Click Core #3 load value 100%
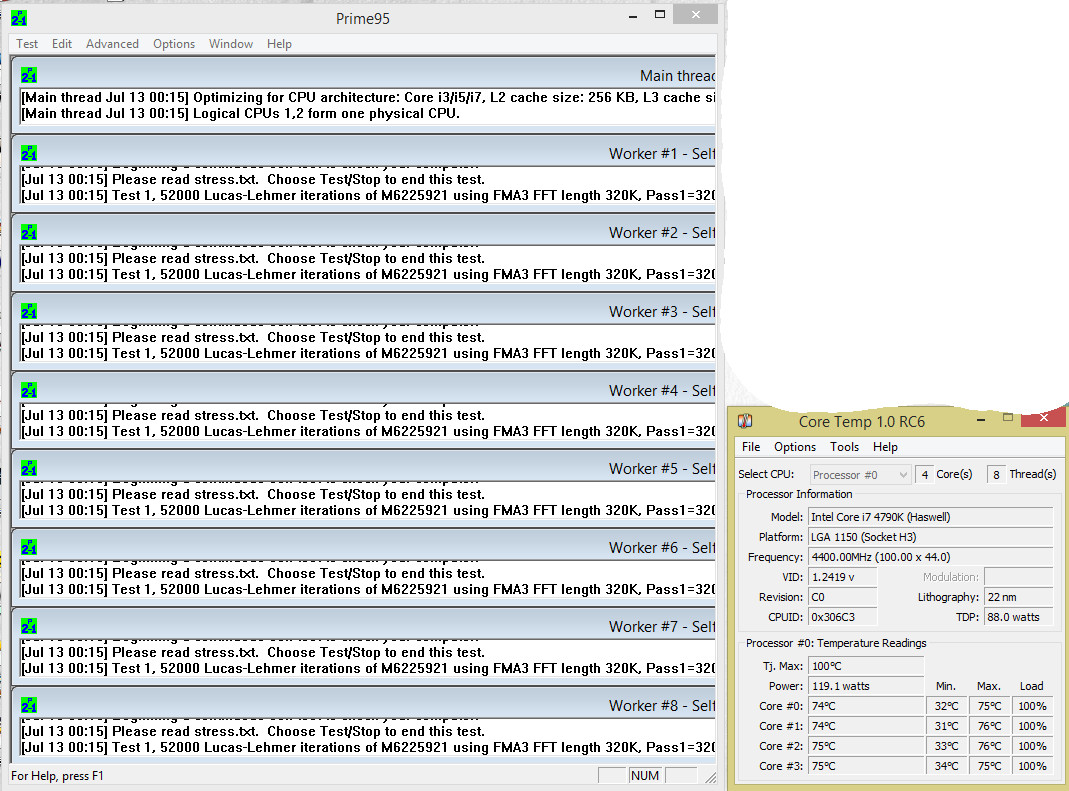The height and width of the screenshot is (791, 1069). coord(1032,766)
